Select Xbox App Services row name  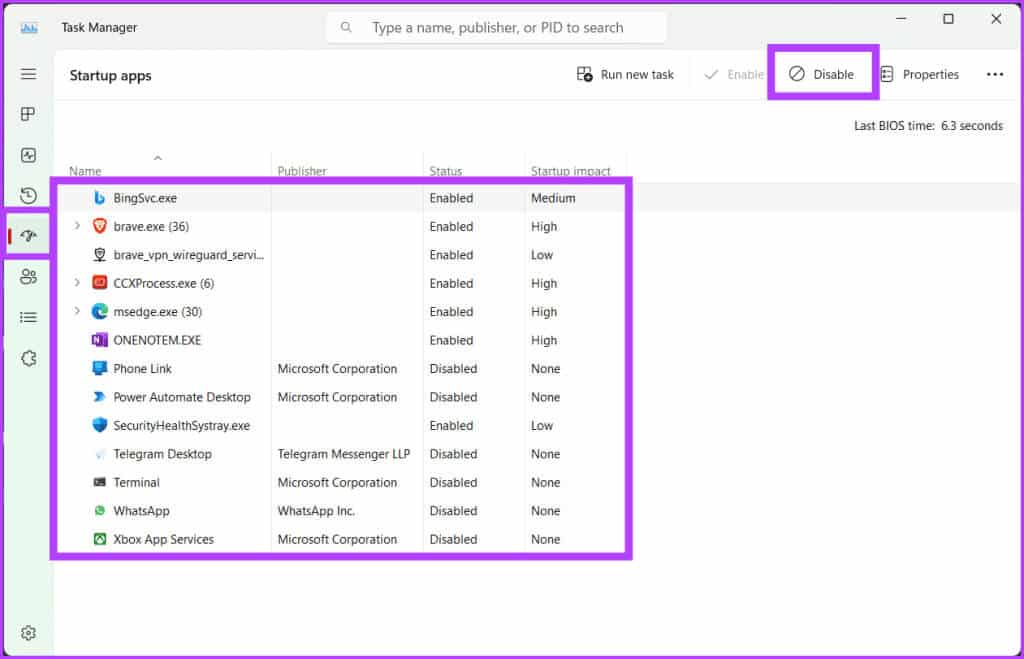[163, 539]
